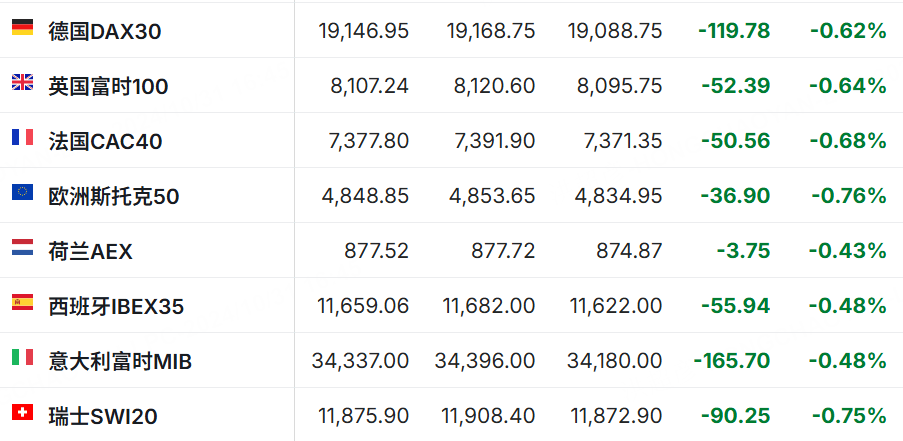903x441 pixels.
Task: Open the 荷兰AEX index link
Action: (x=90, y=252)
